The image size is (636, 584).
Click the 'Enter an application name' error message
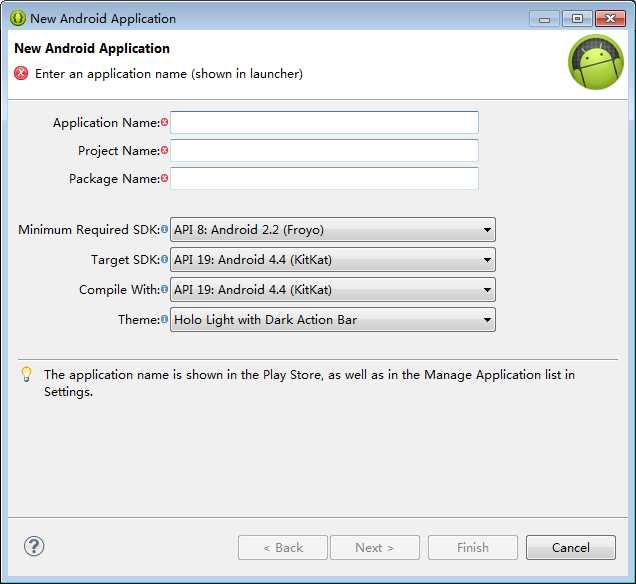tap(169, 74)
